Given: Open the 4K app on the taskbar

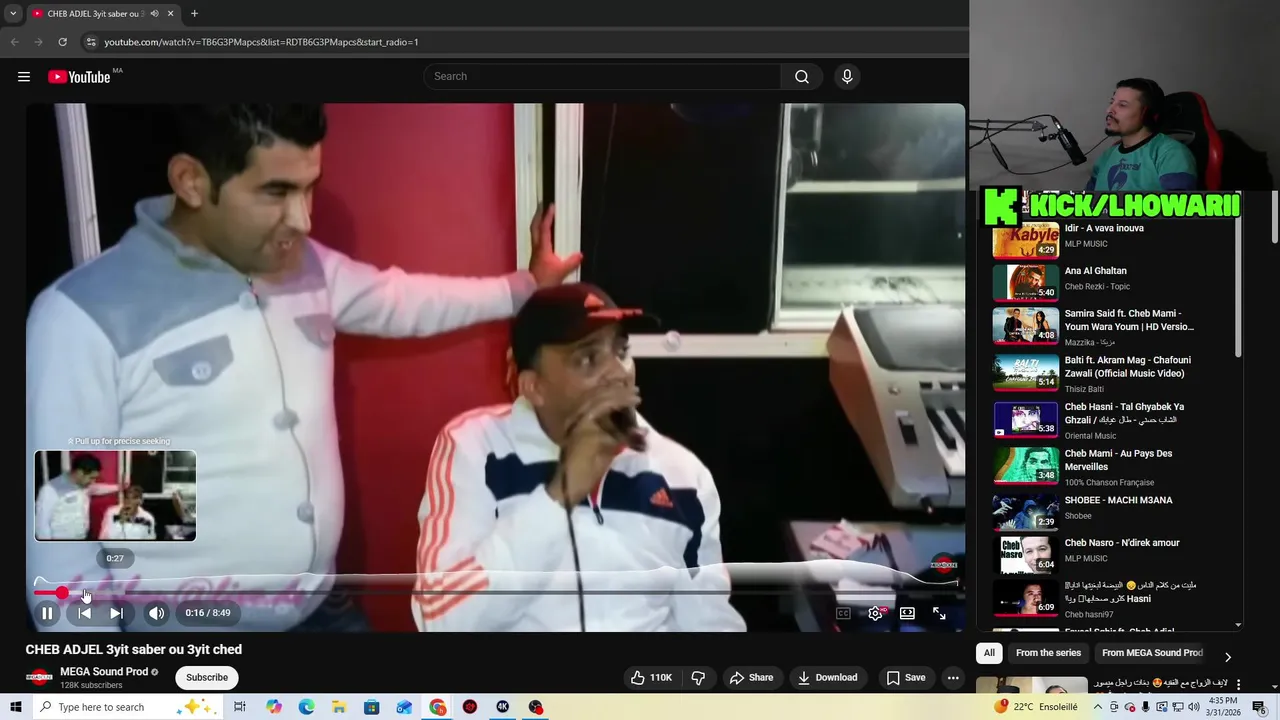Looking at the screenshot, I should (x=503, y=707).
